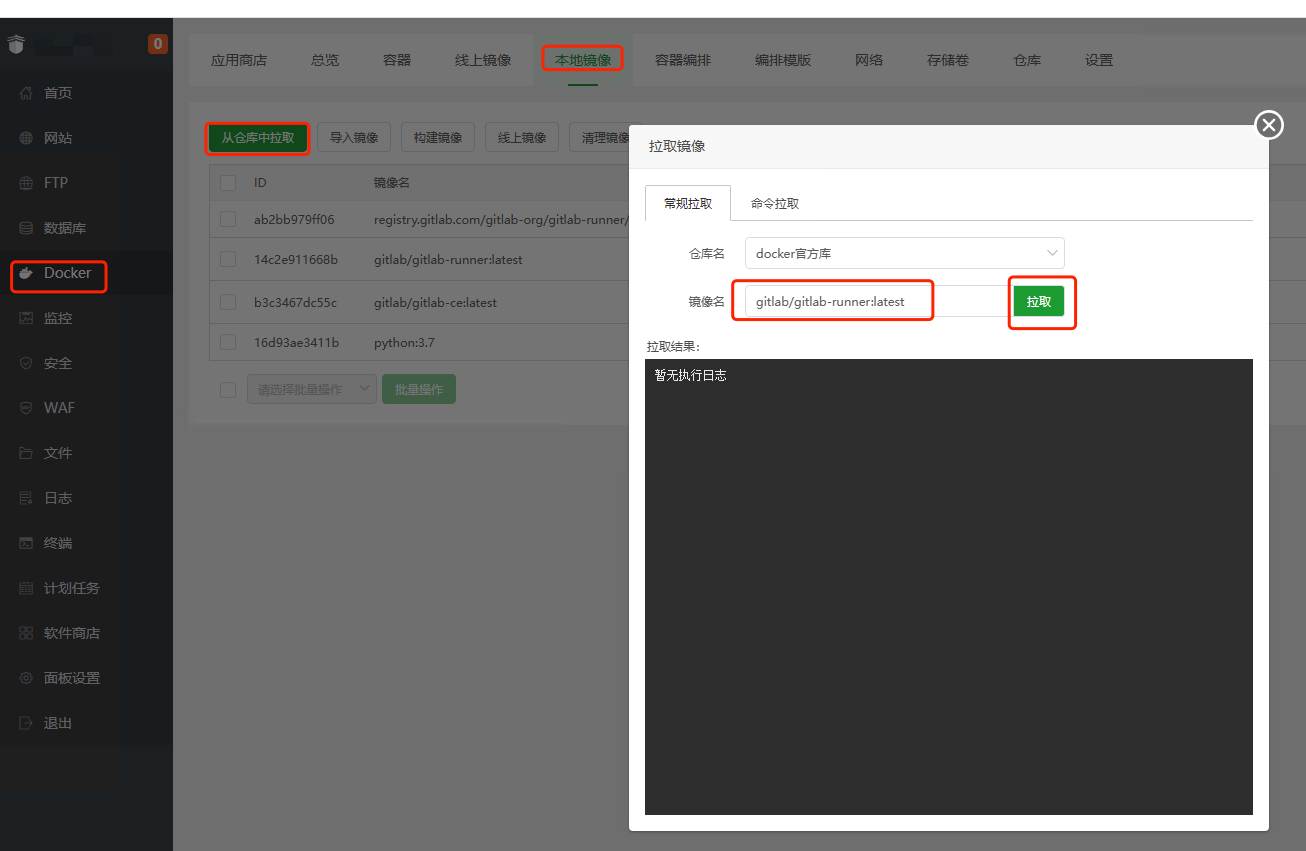Toggle the select-all checkbox in table header
Image resolution: width=1306 pixels, height=851 pixels.
point(228,183)
